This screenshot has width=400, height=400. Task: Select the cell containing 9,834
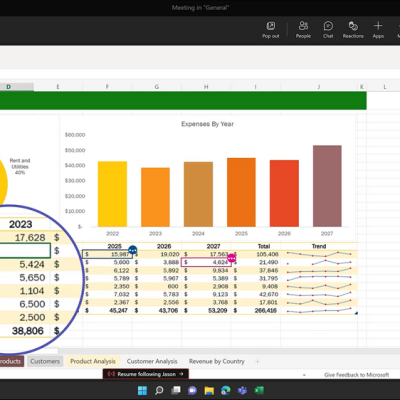(206, 270)
